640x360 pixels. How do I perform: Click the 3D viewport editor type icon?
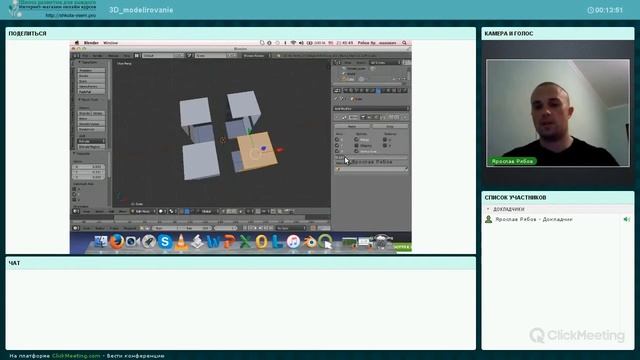(x=76, y=211)
